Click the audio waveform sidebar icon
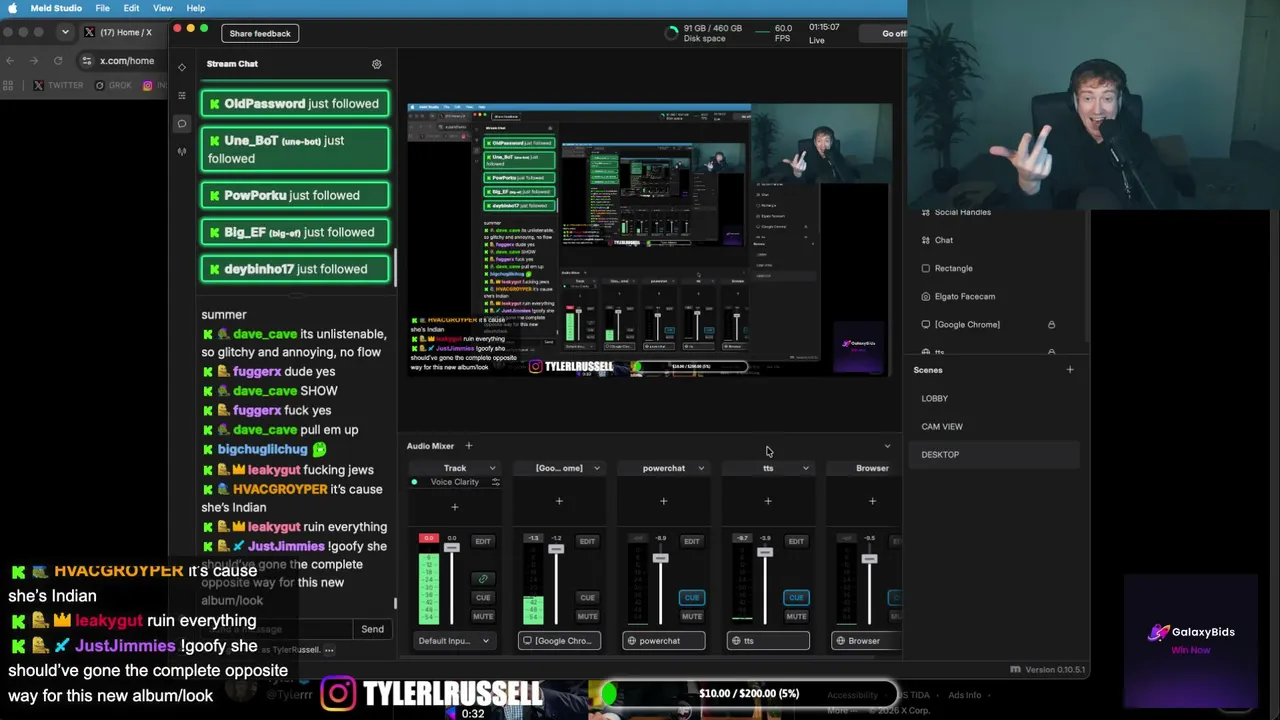Image resolution: width=1280 pixels, height=720 pixels. click(182, 152)
